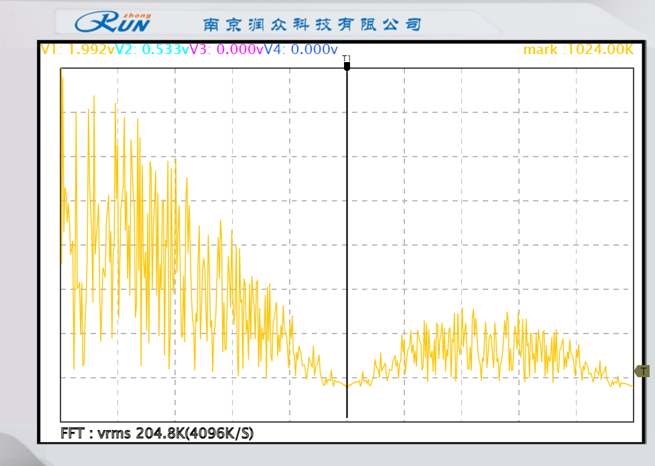Click the T marker atop the cursor line
The height and width of the screenshot is (466, 655).
[x=347, y=62]
